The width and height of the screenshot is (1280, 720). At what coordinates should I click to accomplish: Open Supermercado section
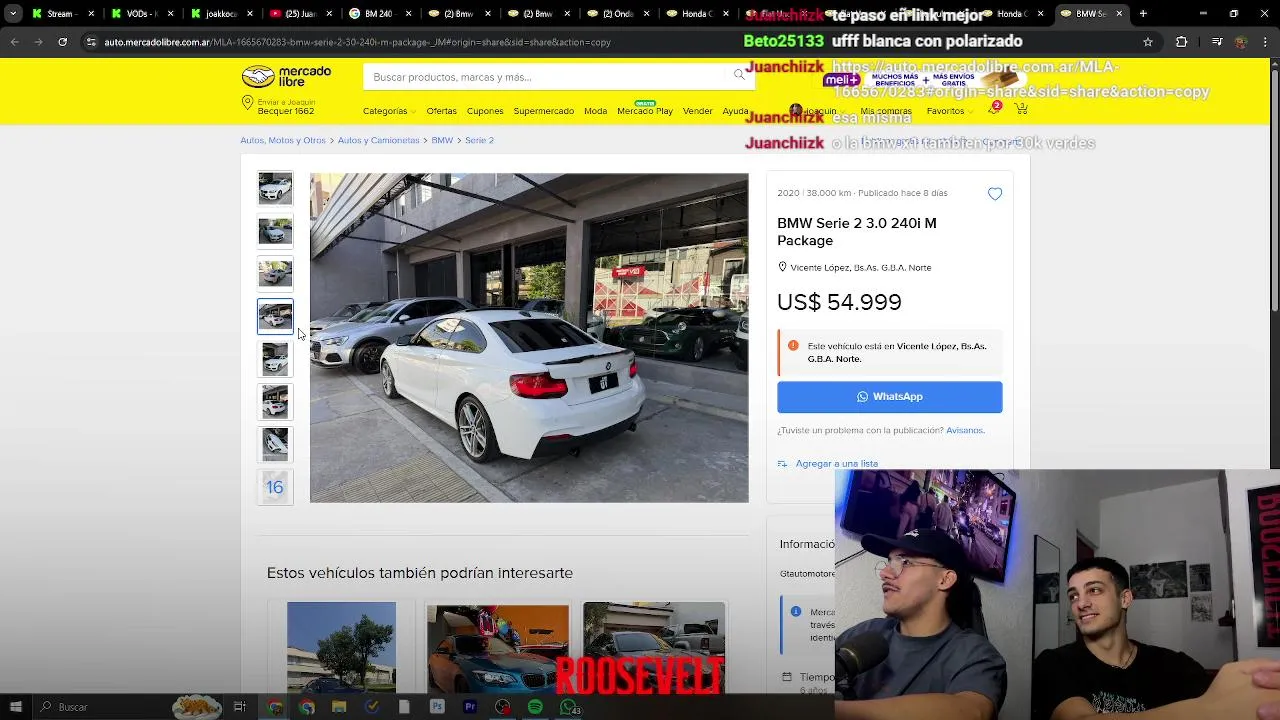(544, 111)
